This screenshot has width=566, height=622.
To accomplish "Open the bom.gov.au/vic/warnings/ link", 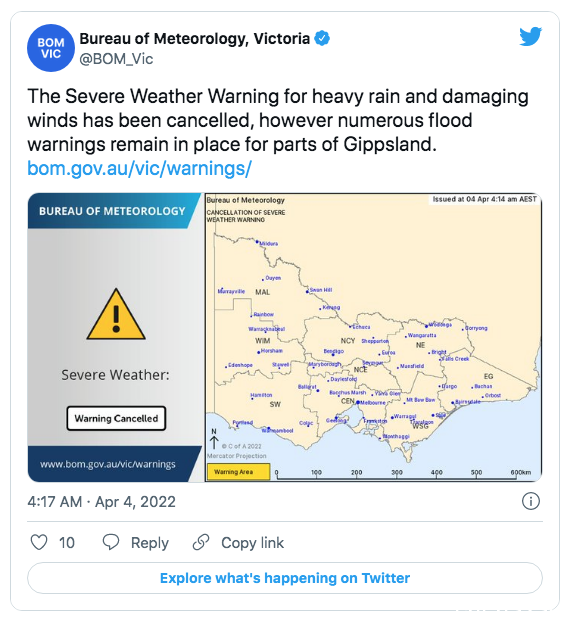I will (x=139, y=168).
